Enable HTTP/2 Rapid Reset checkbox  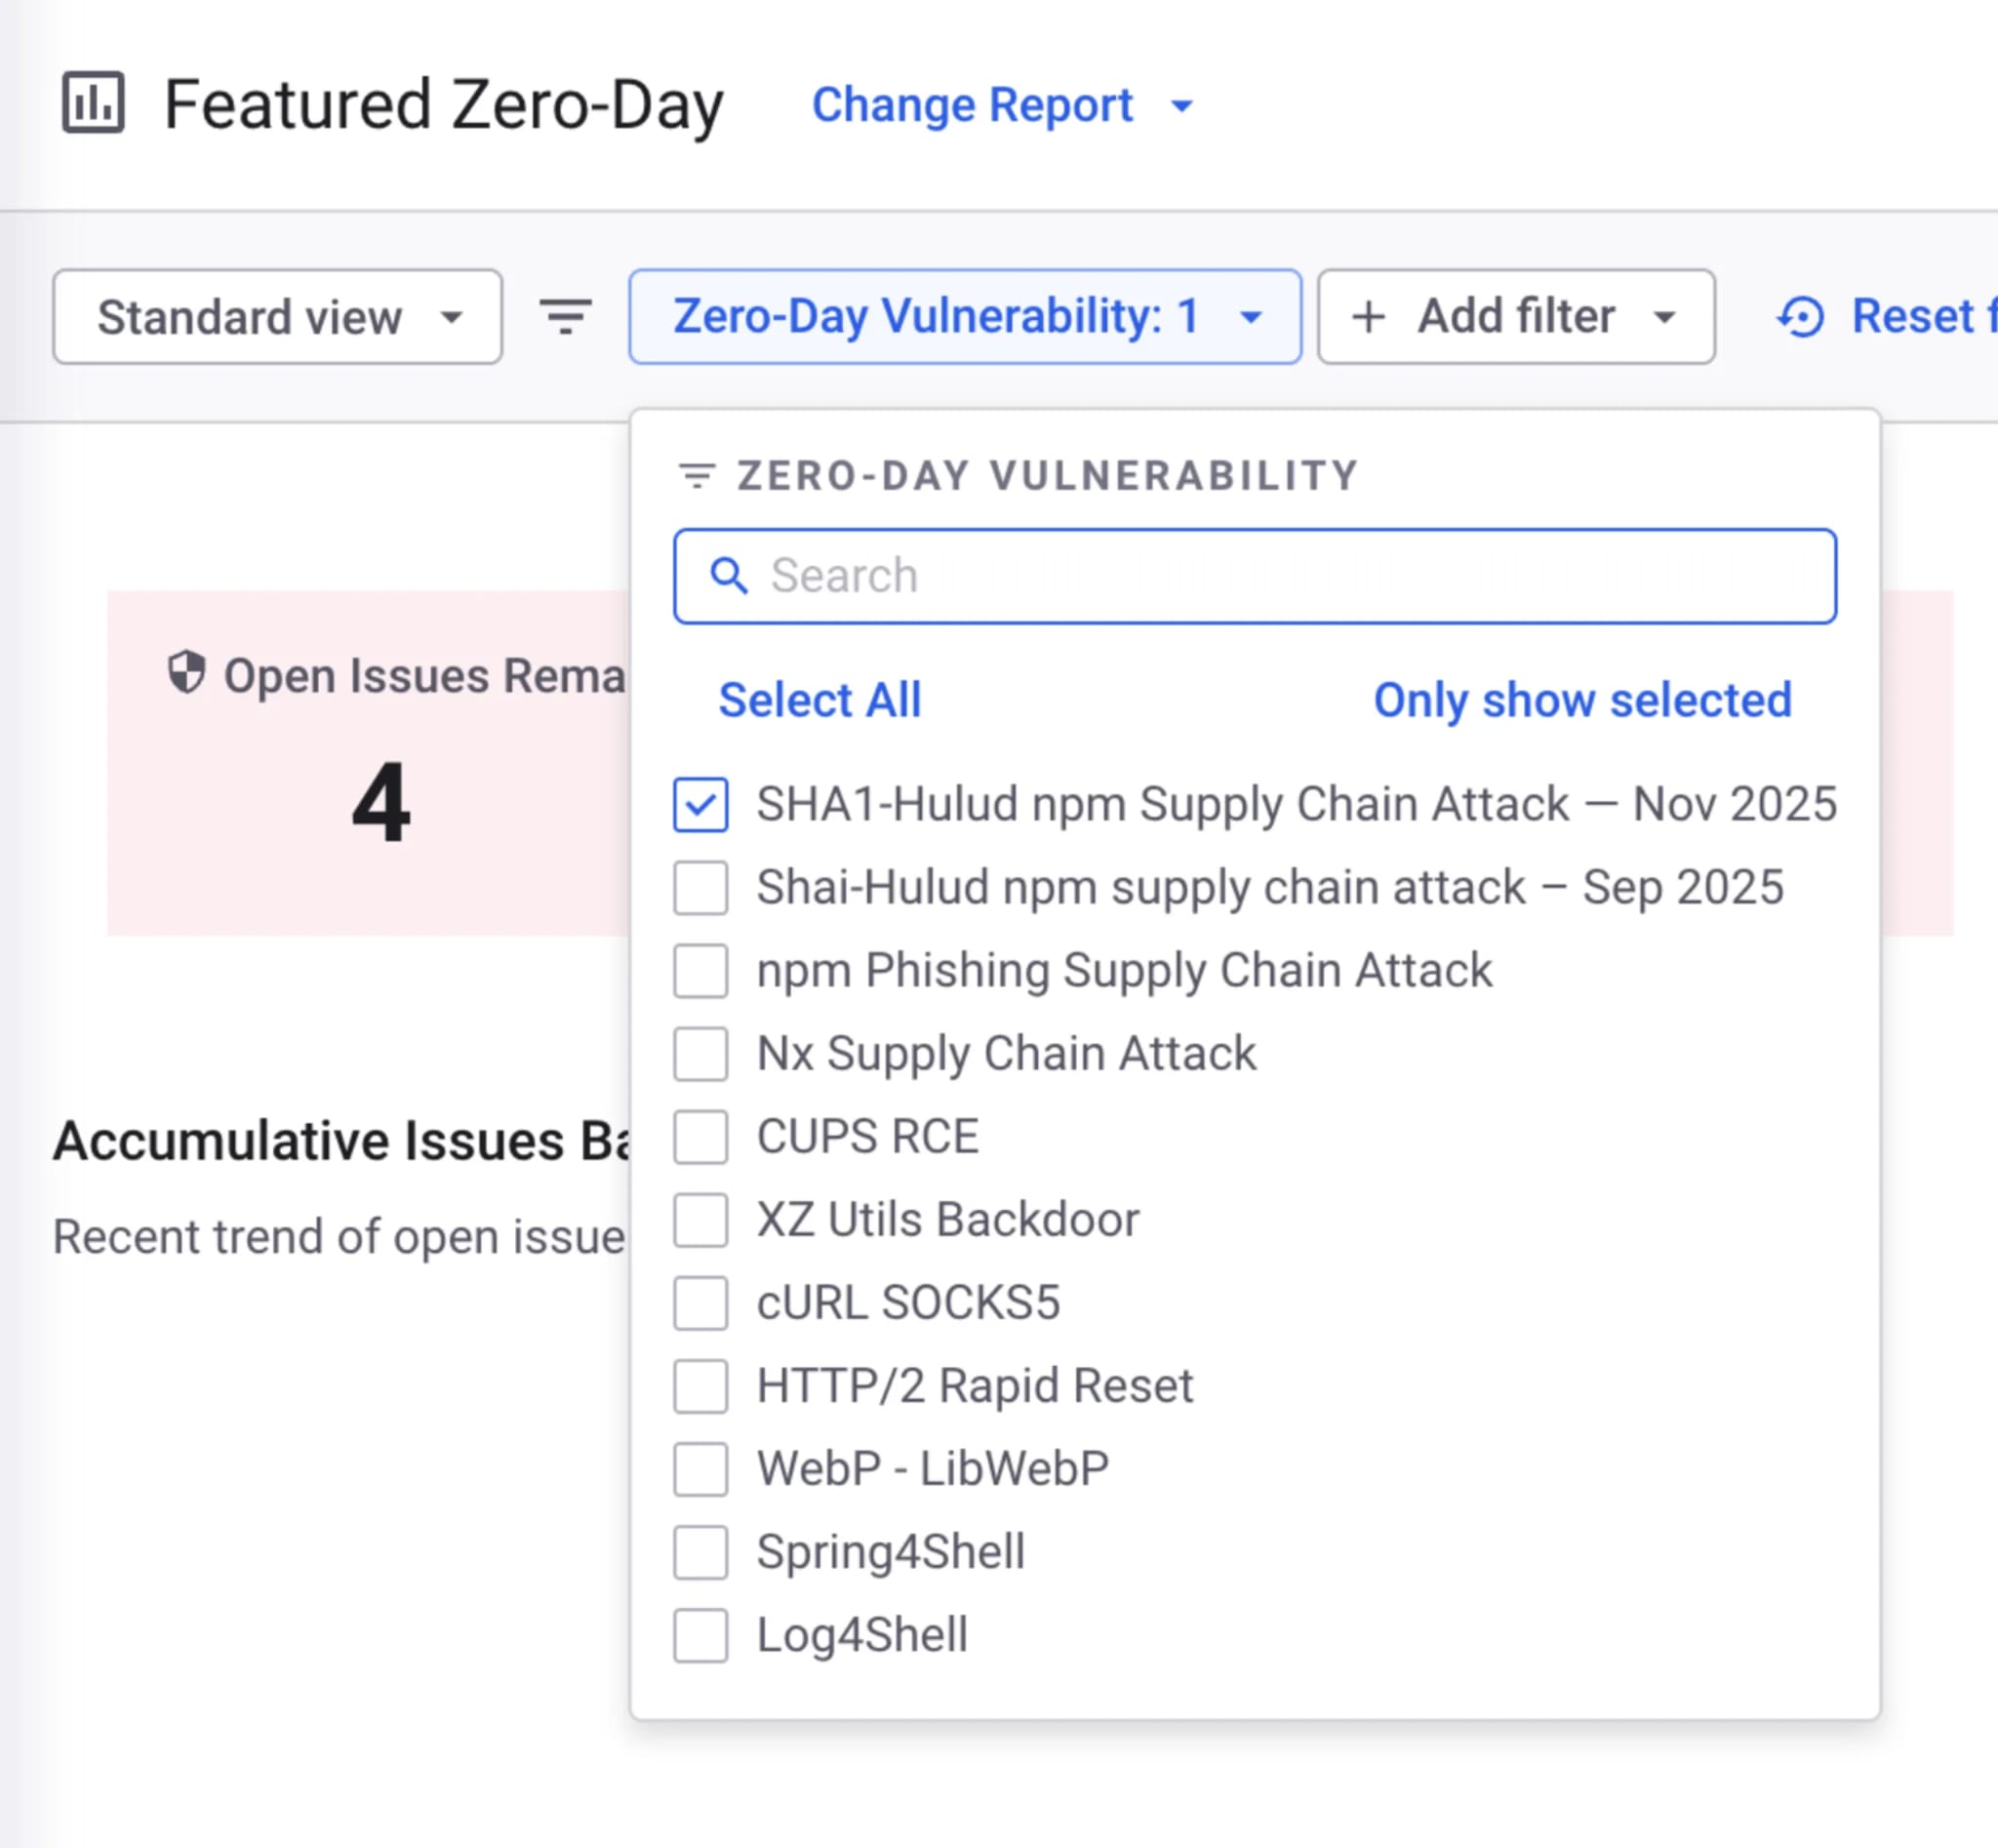click(701, 1386)
